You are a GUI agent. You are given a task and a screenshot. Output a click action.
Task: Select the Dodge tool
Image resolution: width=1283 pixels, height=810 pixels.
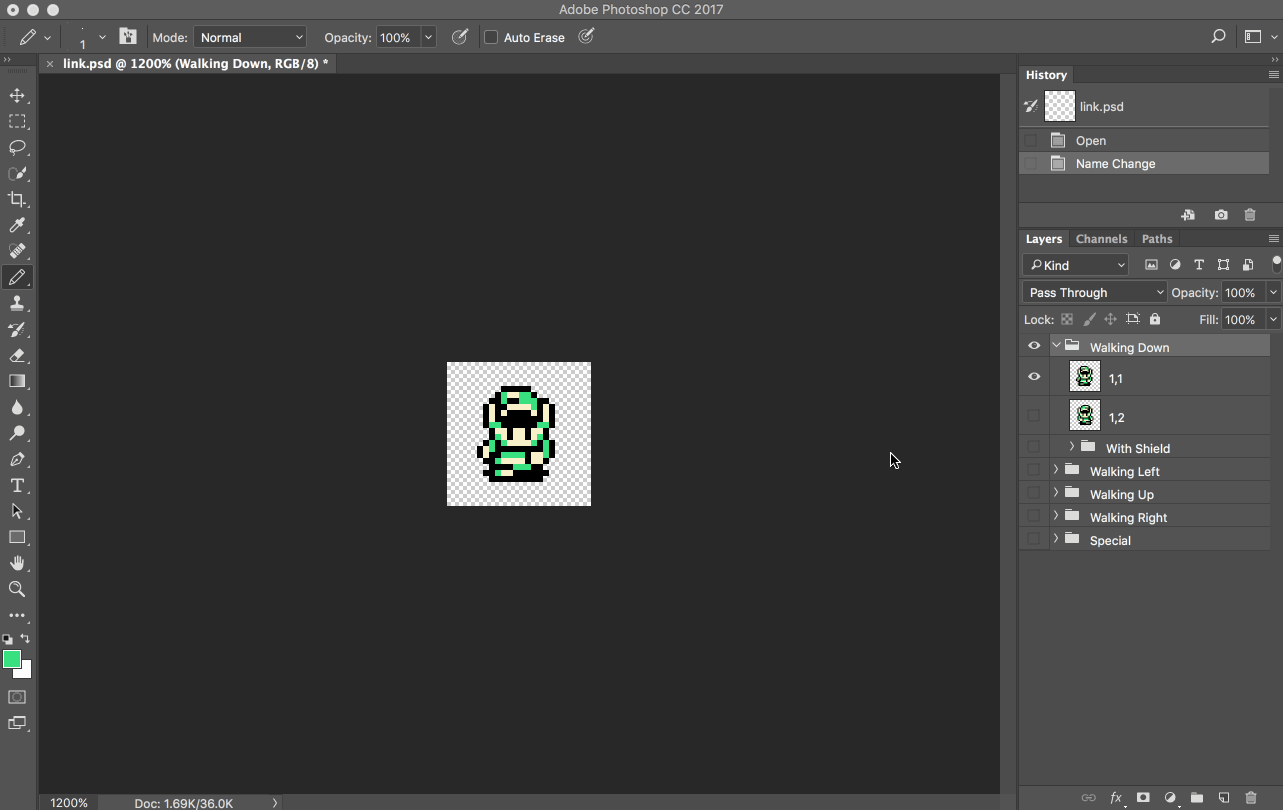17,434
